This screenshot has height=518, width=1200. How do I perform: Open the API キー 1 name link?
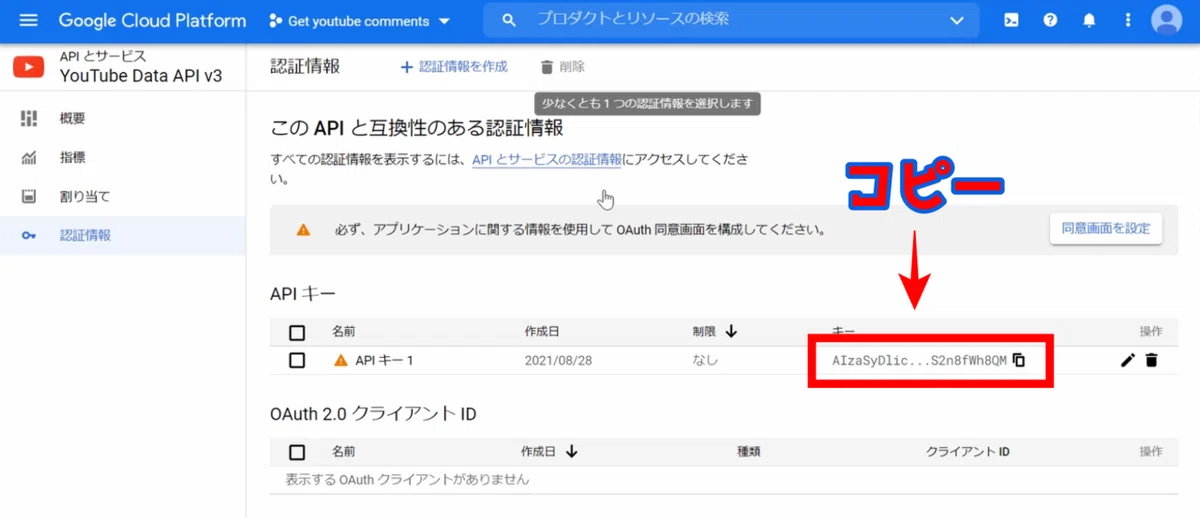click(384, 360)
